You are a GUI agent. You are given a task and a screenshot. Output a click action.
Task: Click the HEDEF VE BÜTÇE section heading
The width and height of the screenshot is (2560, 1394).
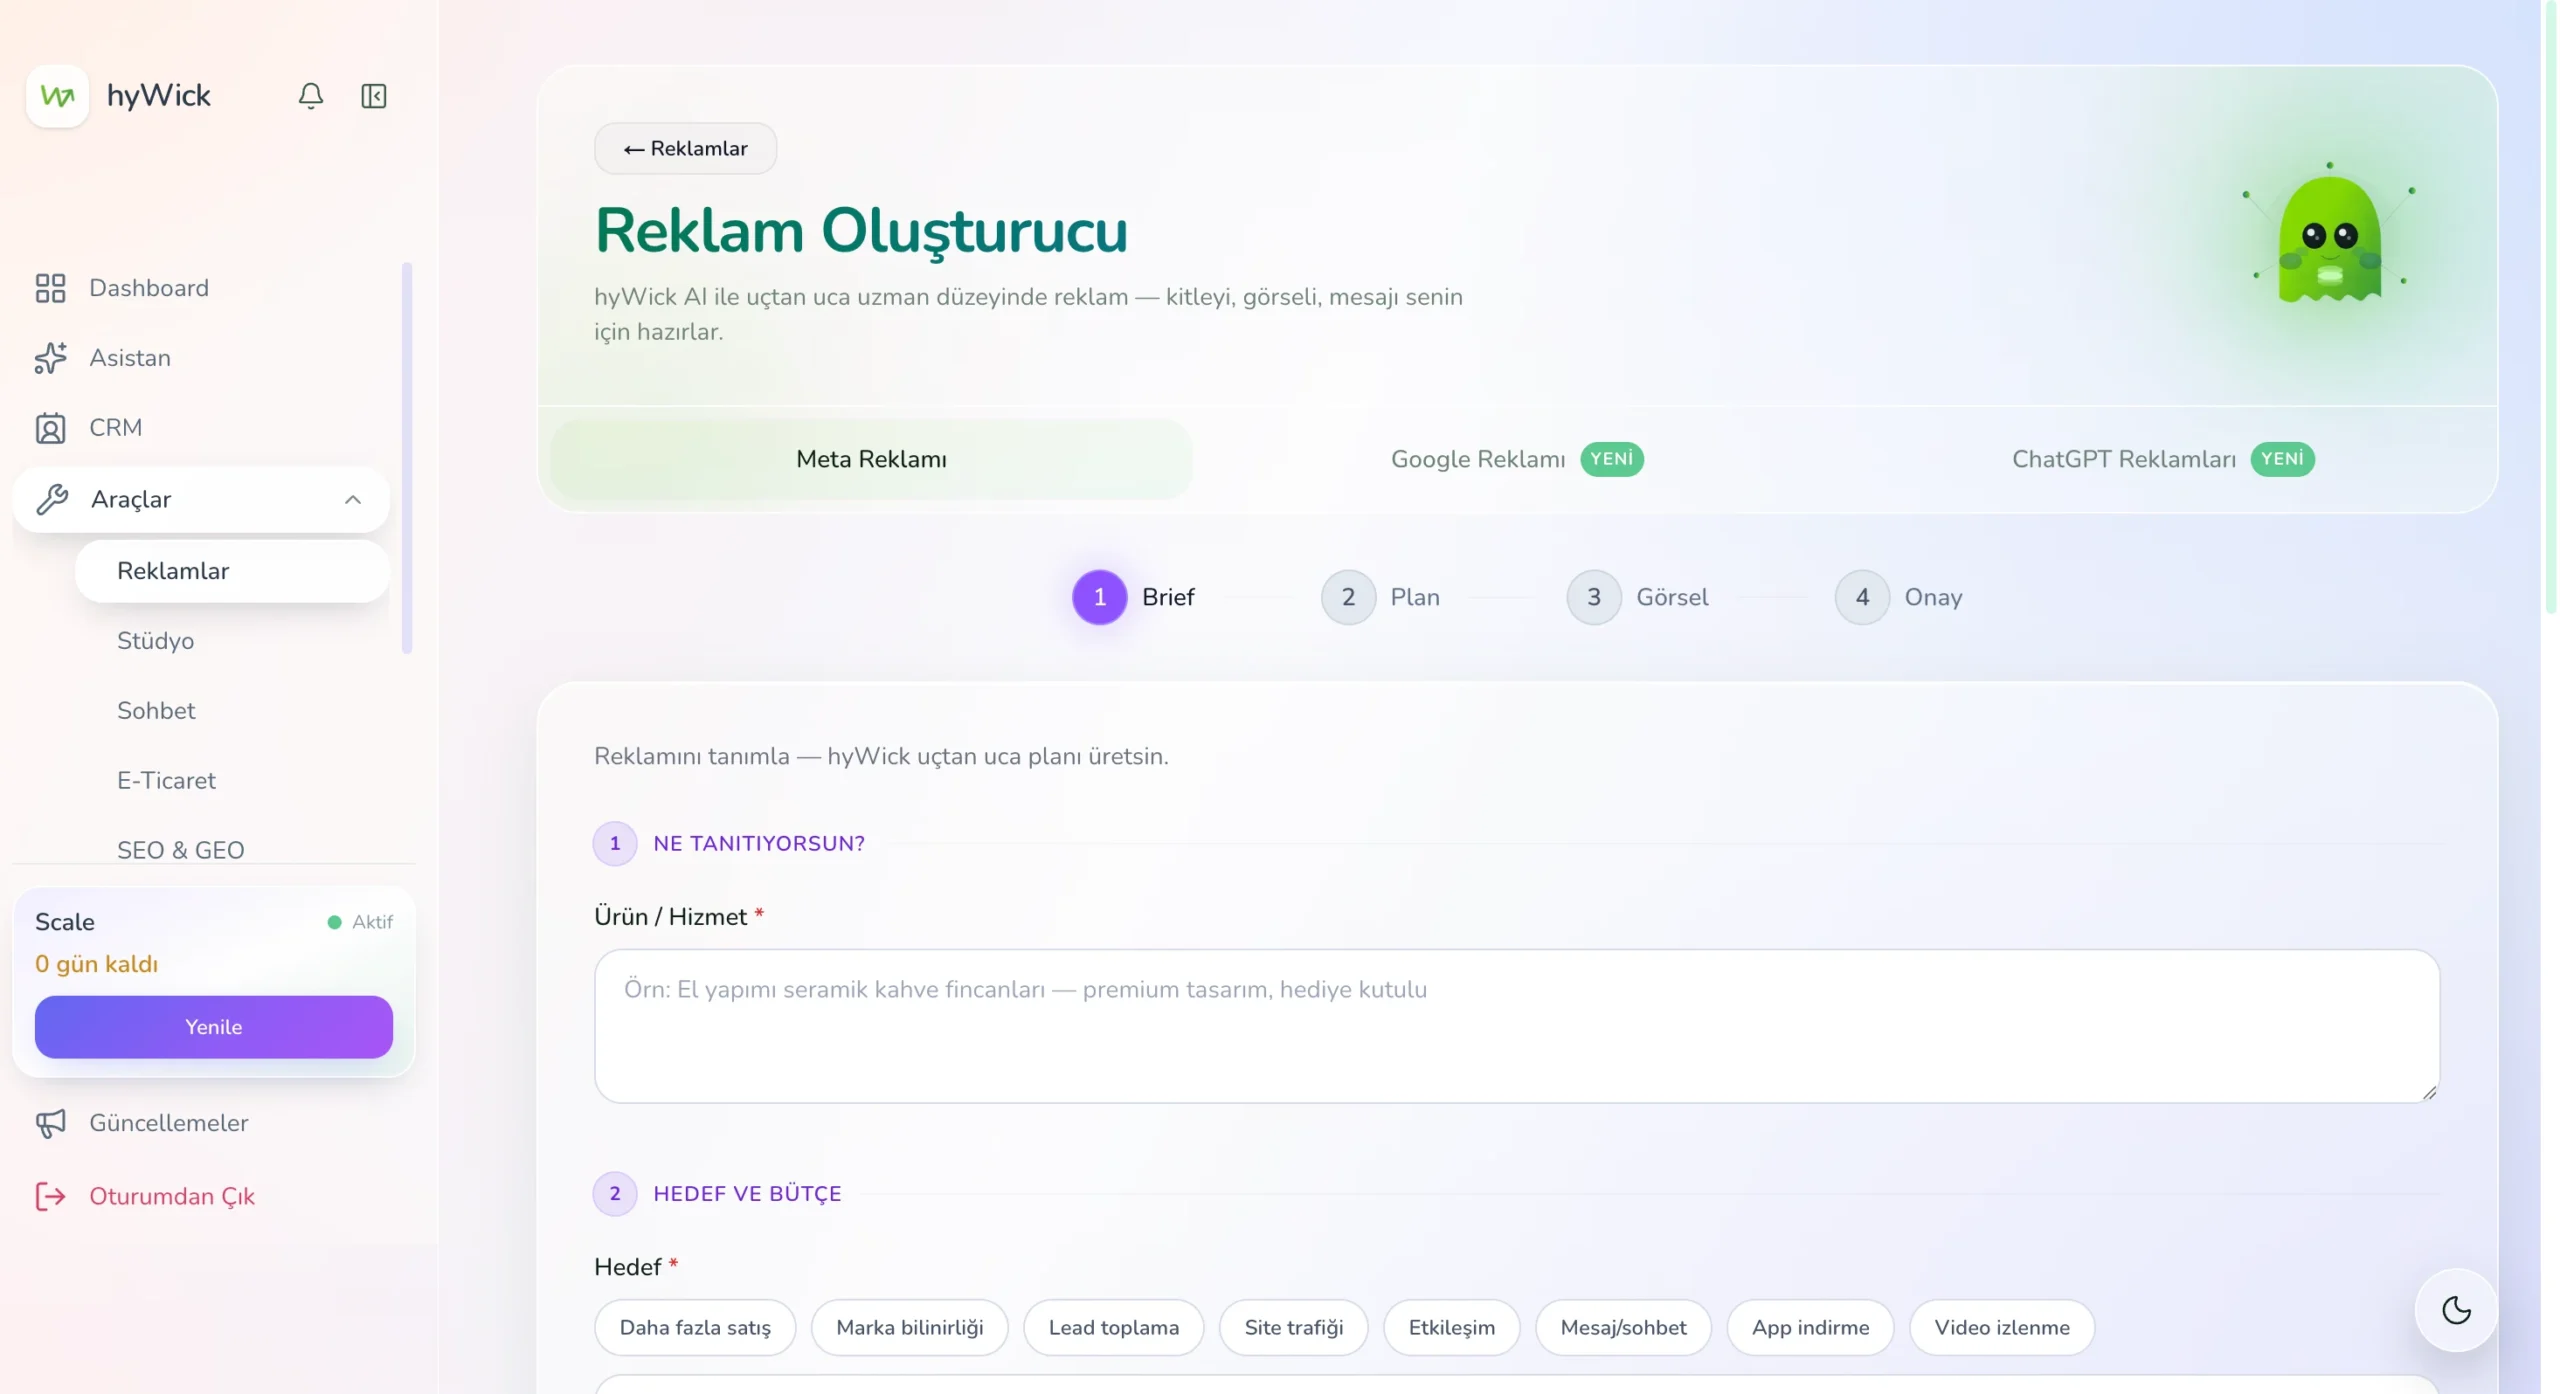(x=747, y=1194)
